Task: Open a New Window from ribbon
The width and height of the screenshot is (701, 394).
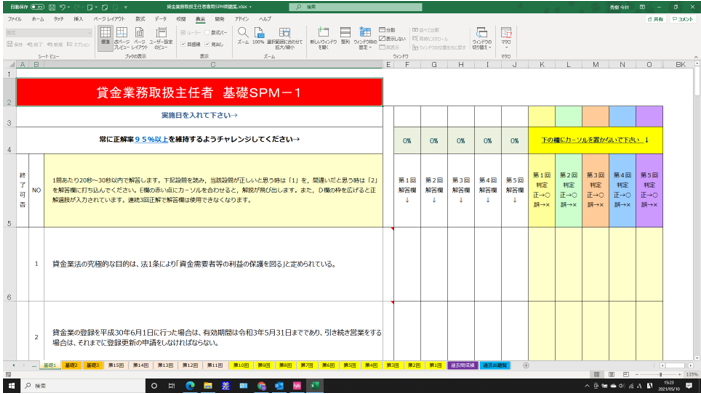Action: pos(323,38)
